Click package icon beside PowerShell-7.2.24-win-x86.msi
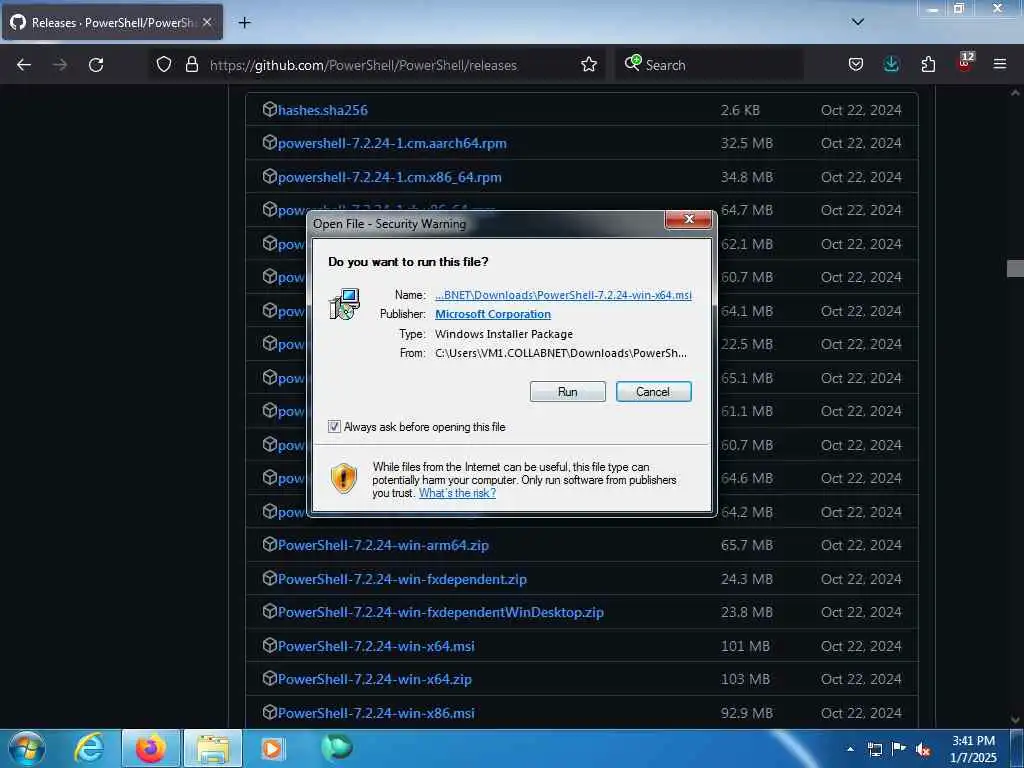 point(270,712)
